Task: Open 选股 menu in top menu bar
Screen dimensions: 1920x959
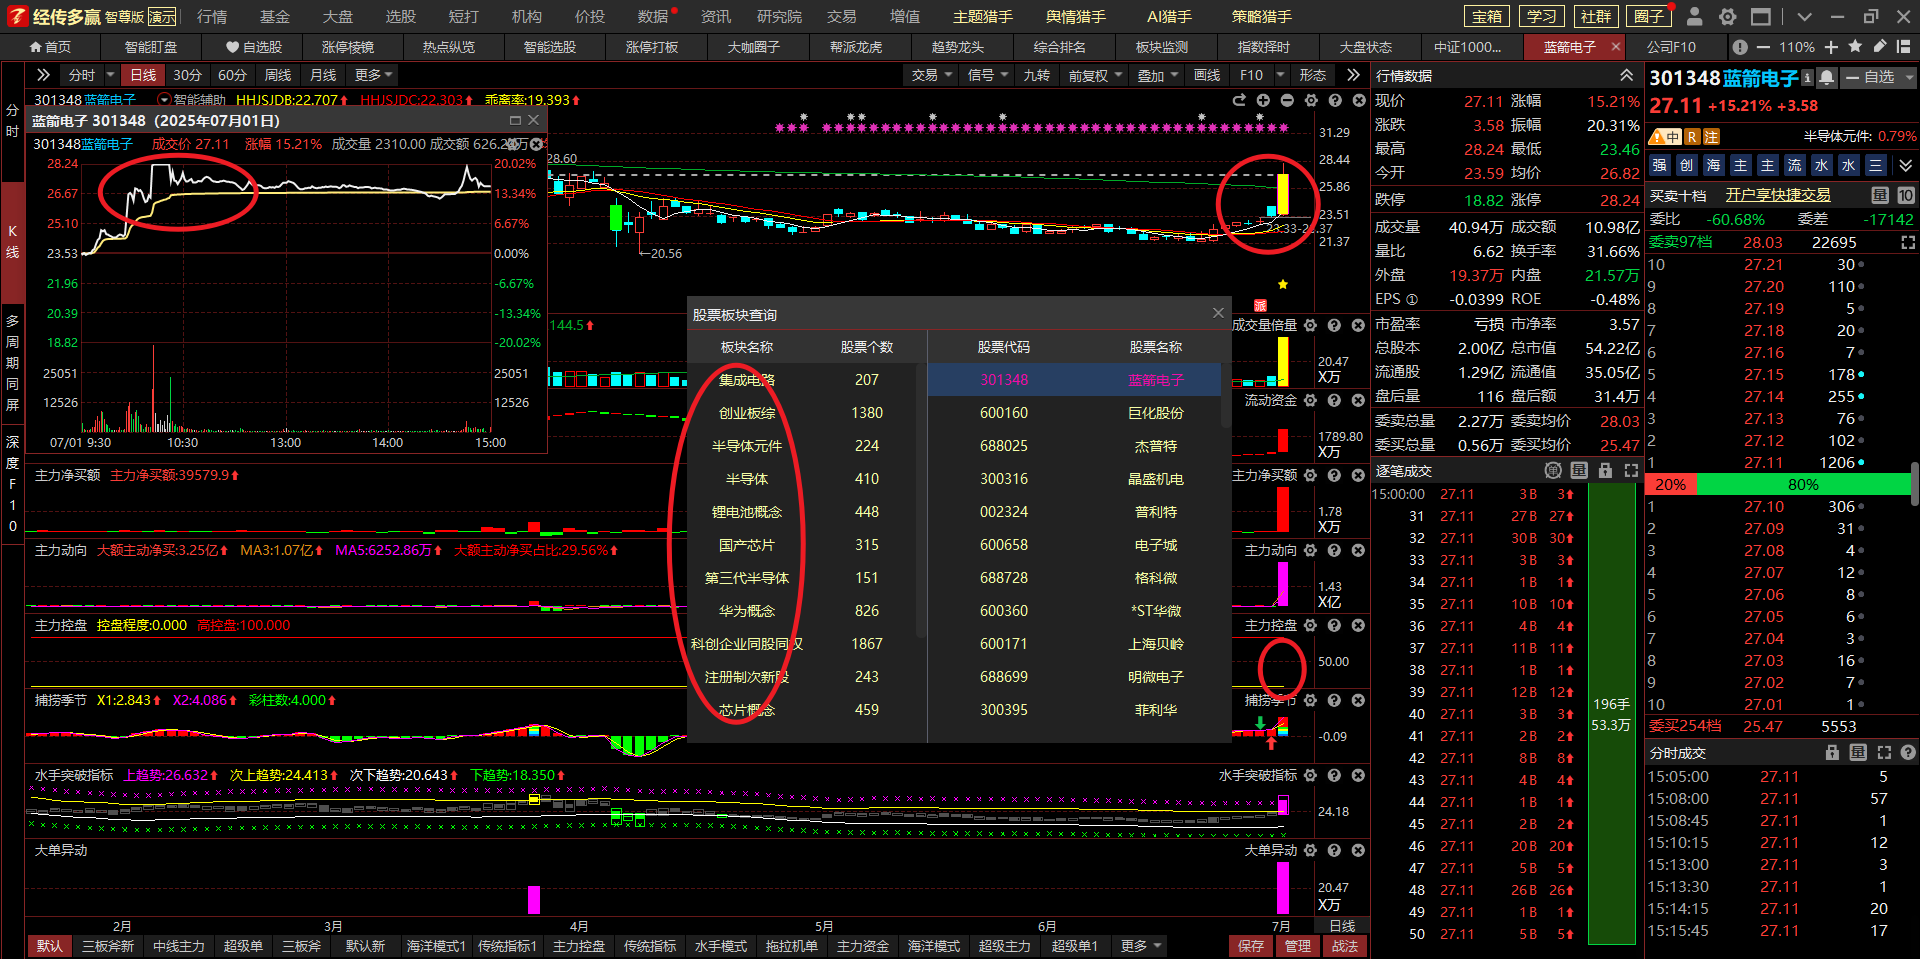Action: pos(401,16)
